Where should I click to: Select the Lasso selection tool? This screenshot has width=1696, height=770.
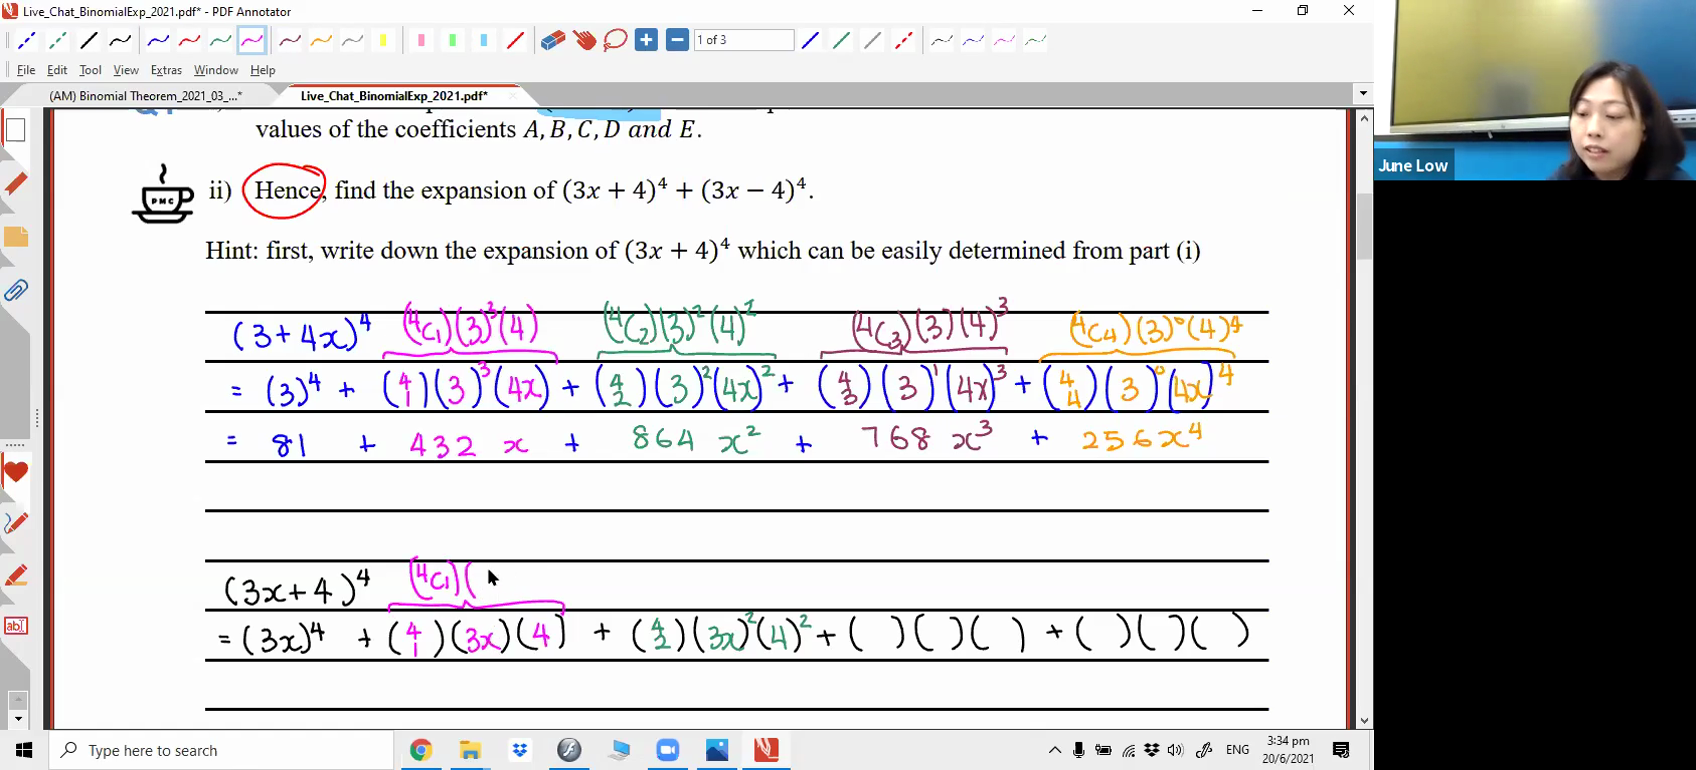pos(615,41)
